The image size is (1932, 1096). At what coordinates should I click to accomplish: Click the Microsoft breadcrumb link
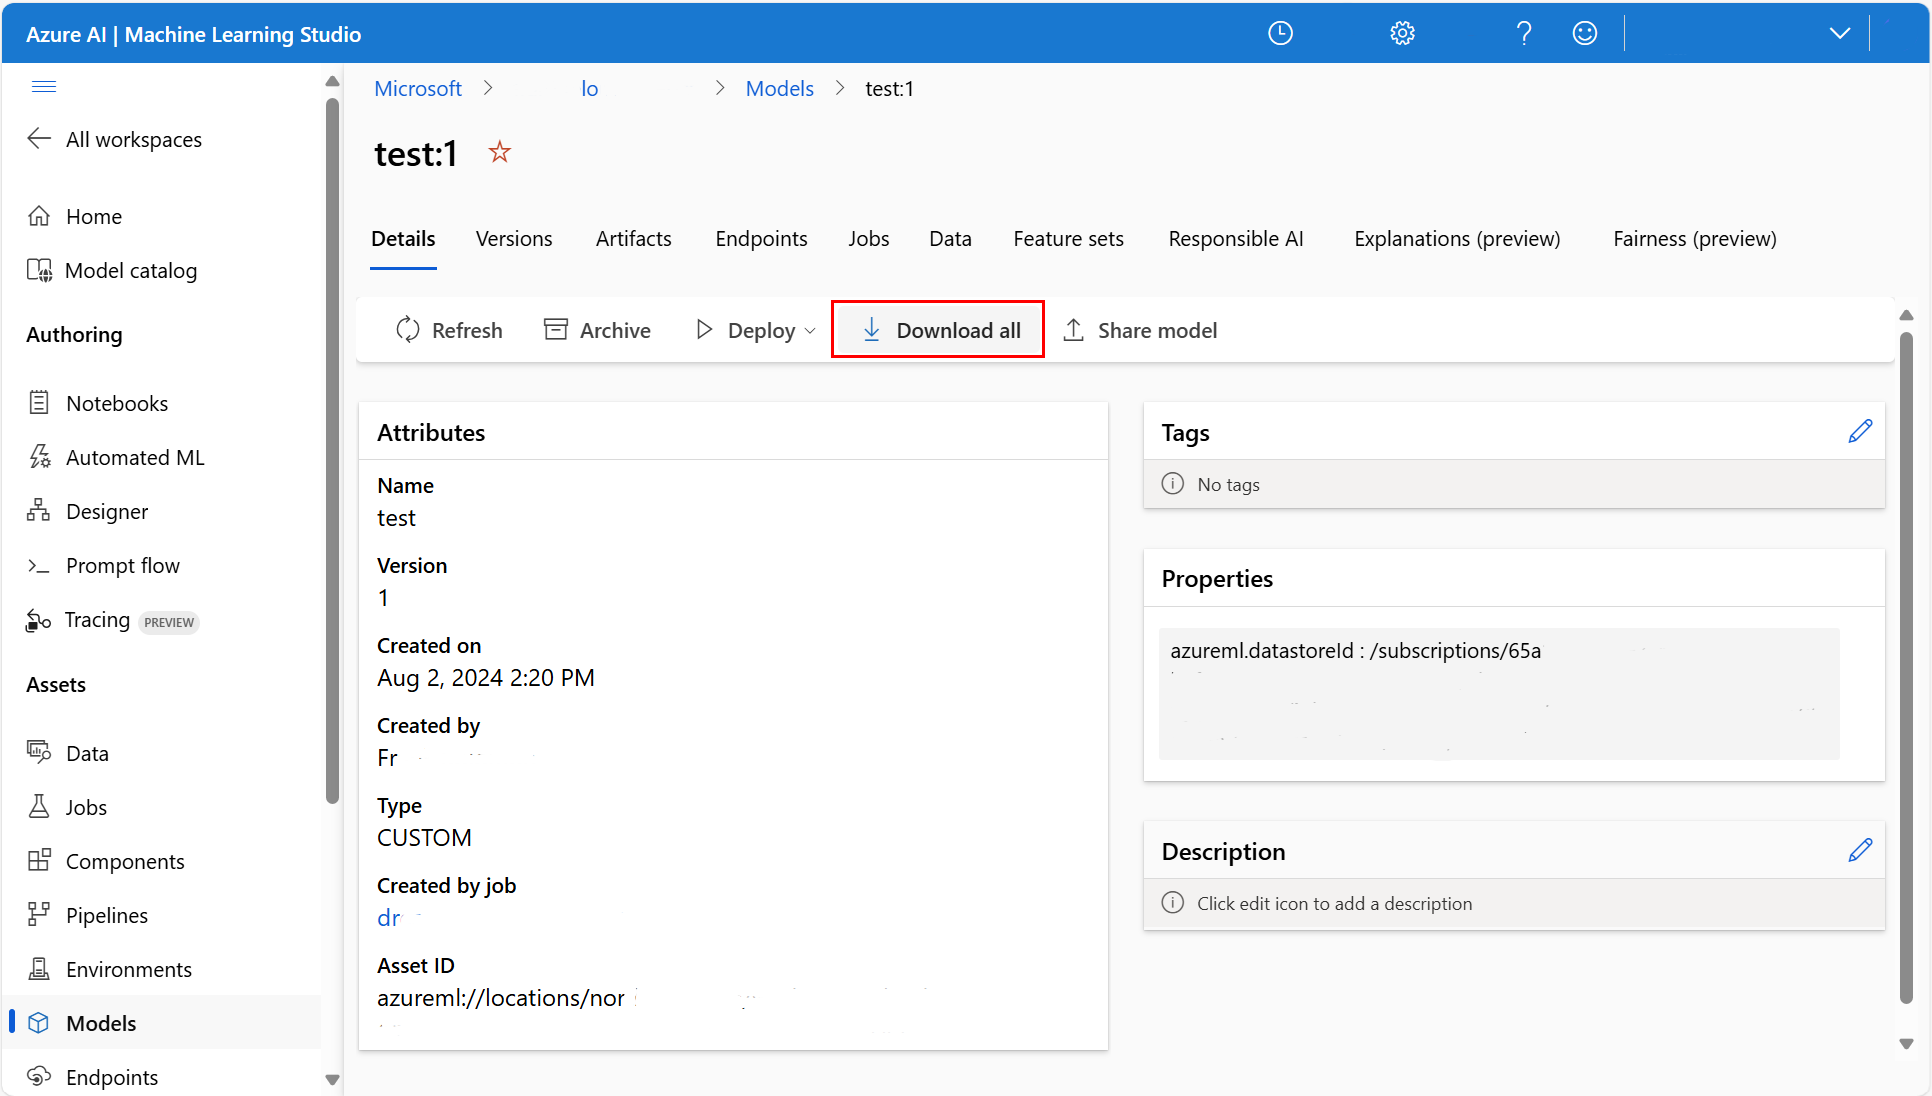click(417, 88)
